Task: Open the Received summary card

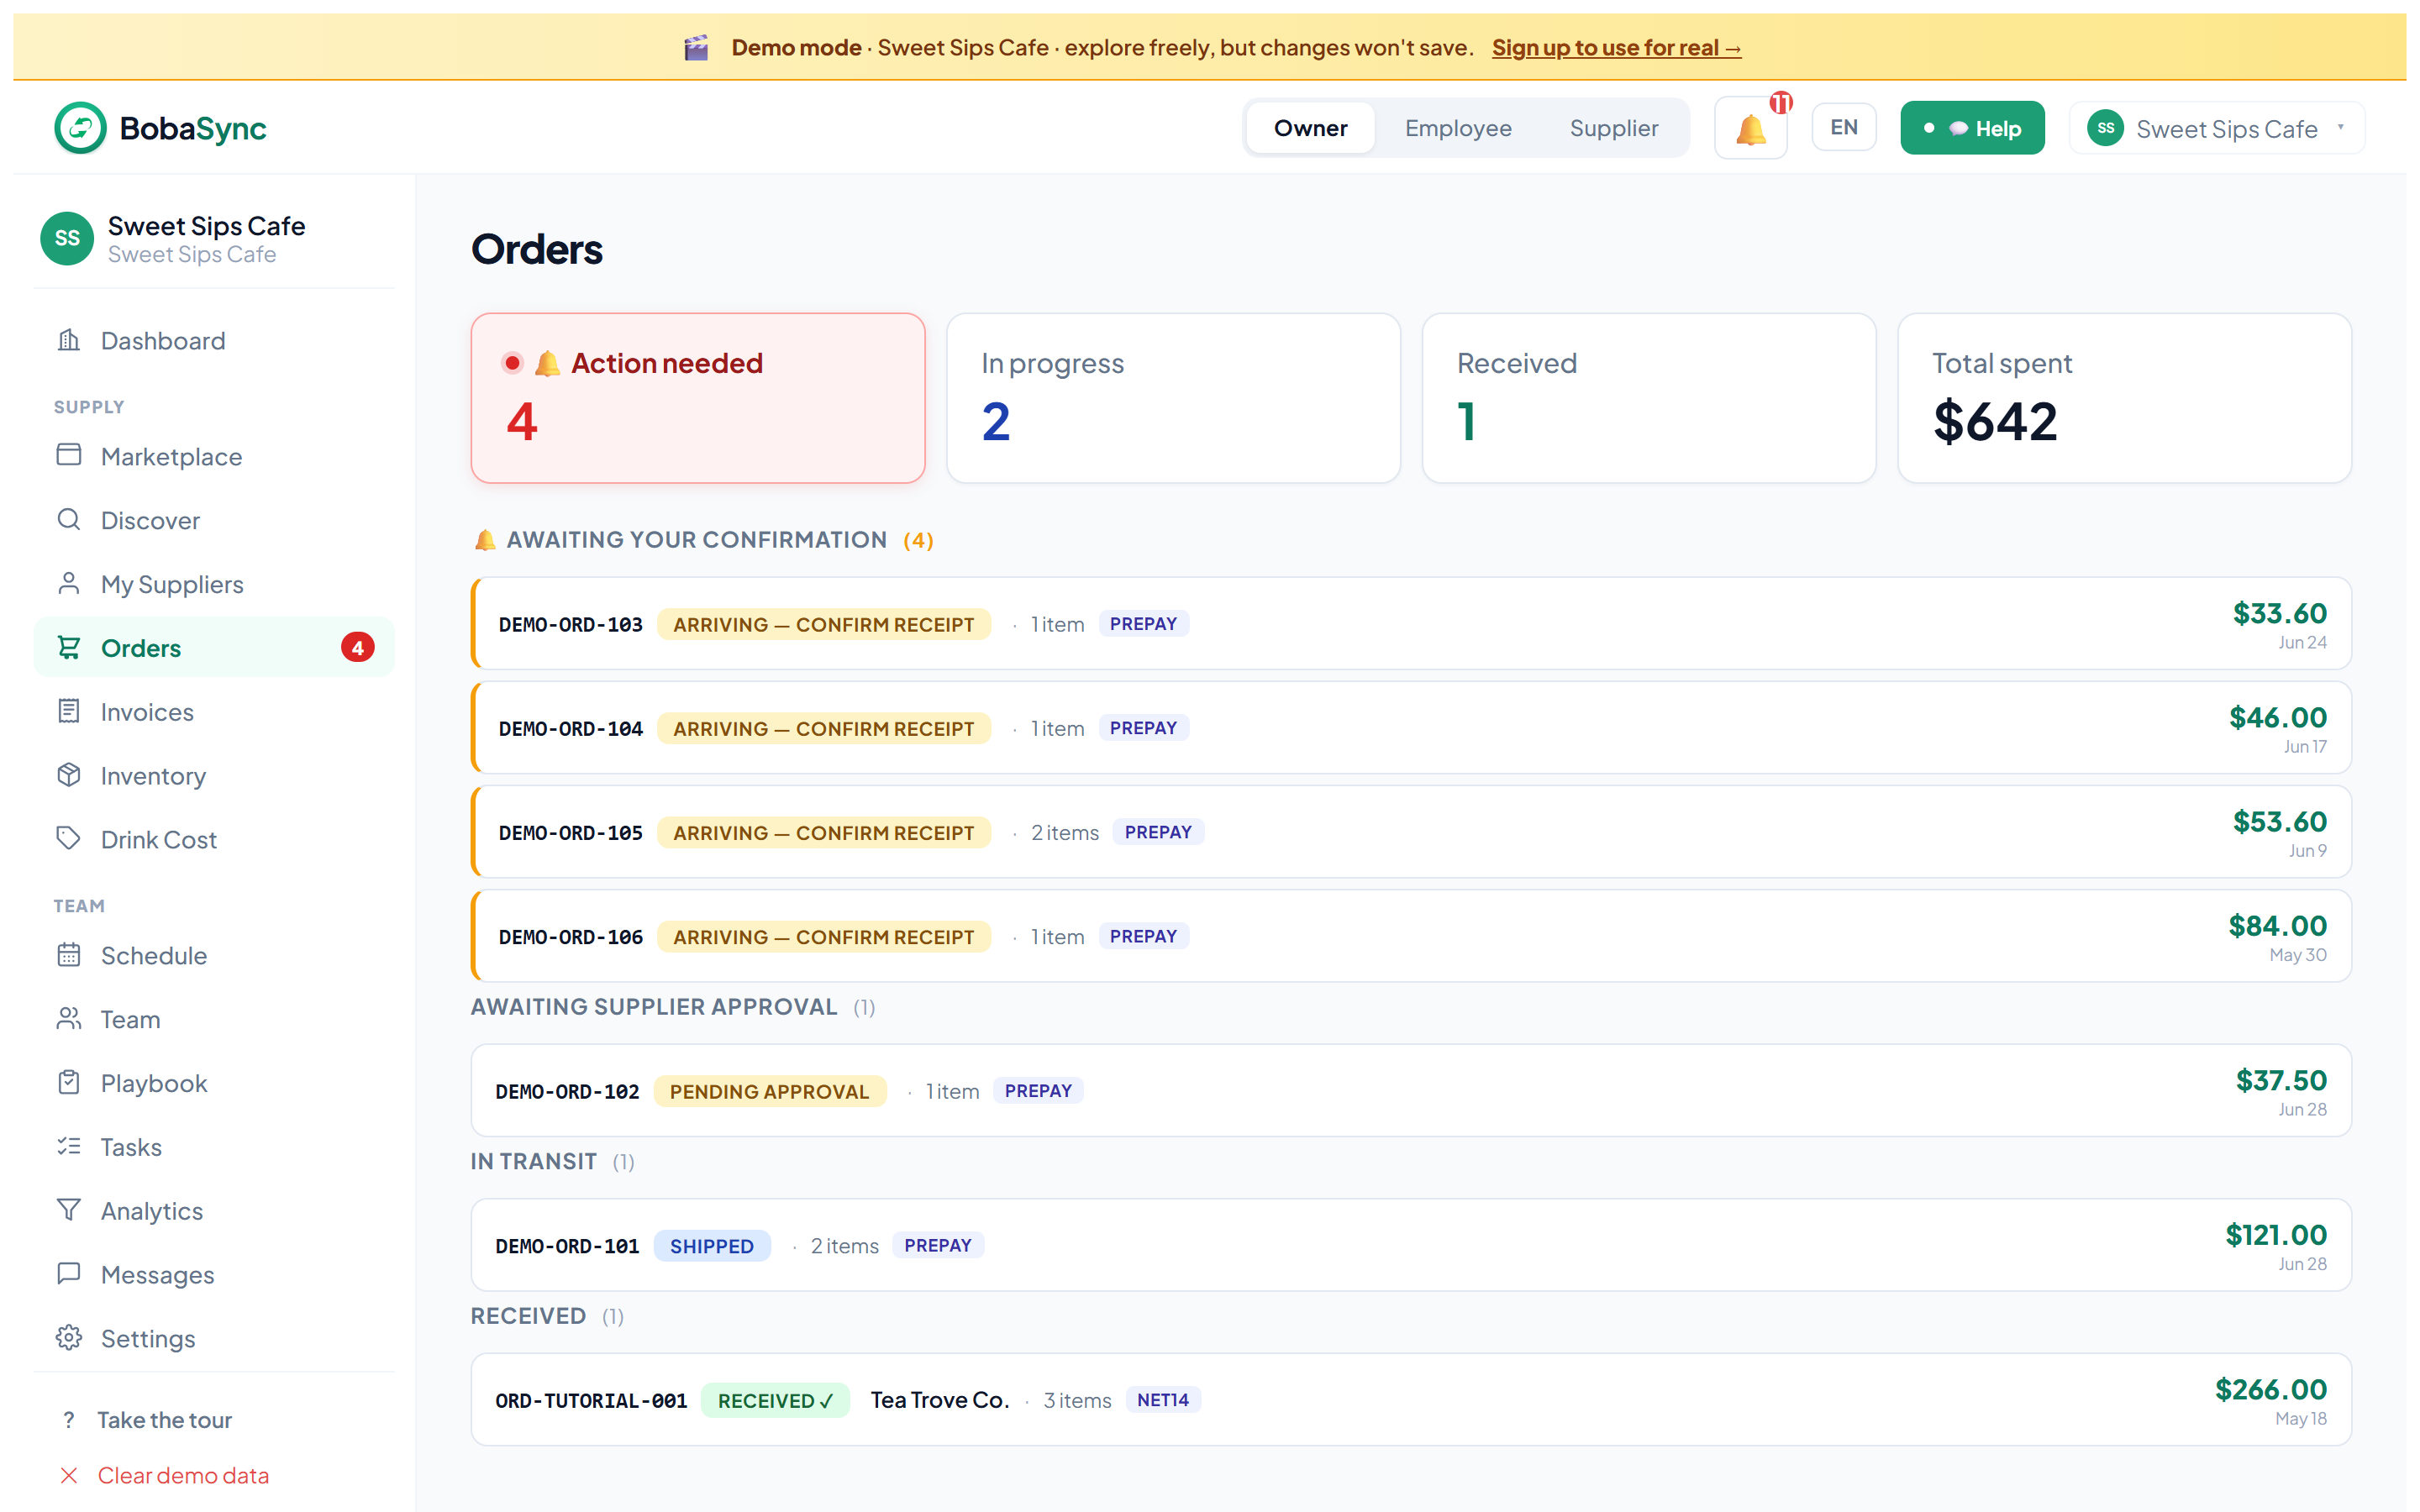Action: (1648, 398)
